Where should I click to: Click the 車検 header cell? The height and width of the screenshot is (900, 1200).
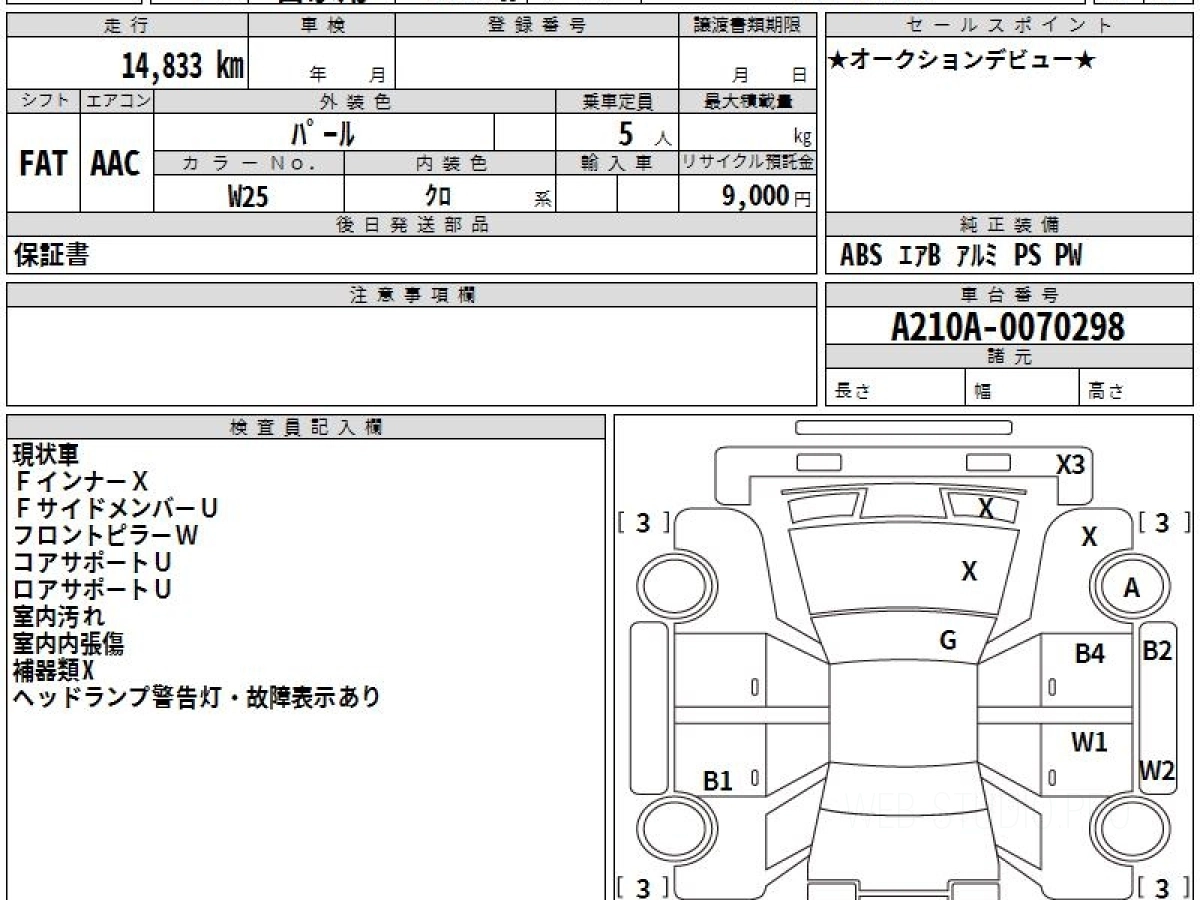pyautogui.click(x=321, y=26)
